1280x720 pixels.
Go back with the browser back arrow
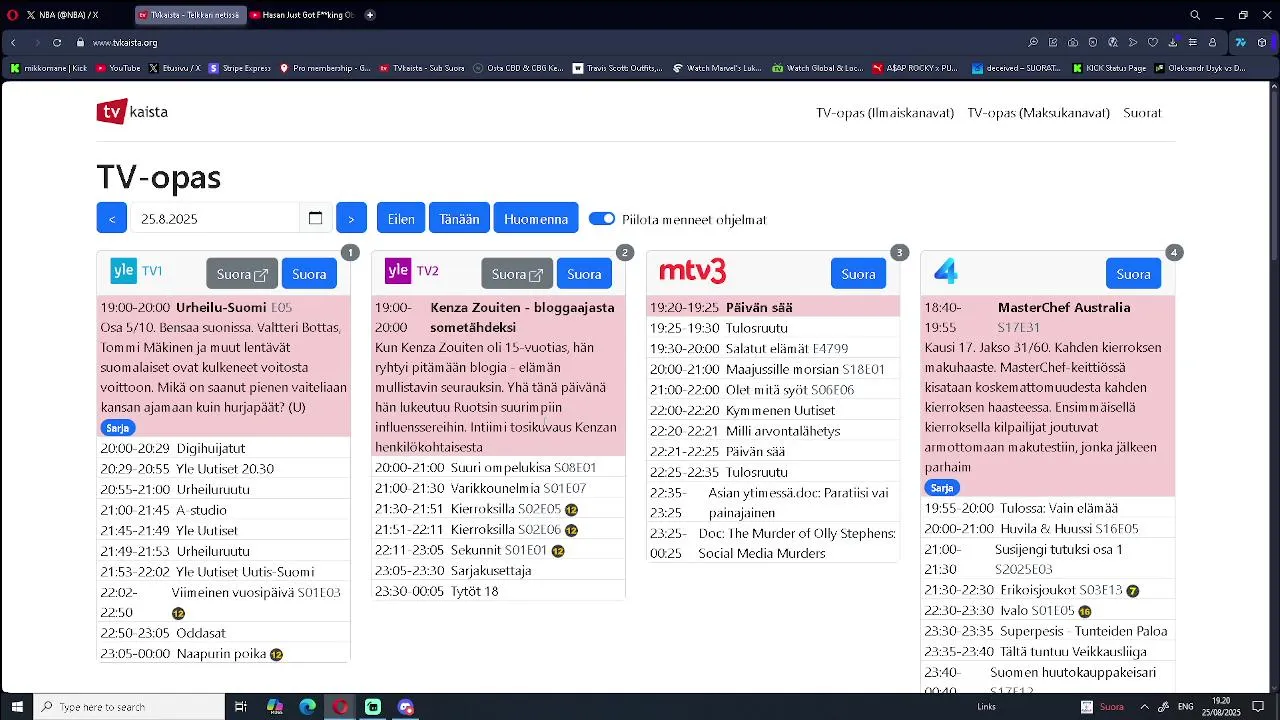click(x=13, y=43)
